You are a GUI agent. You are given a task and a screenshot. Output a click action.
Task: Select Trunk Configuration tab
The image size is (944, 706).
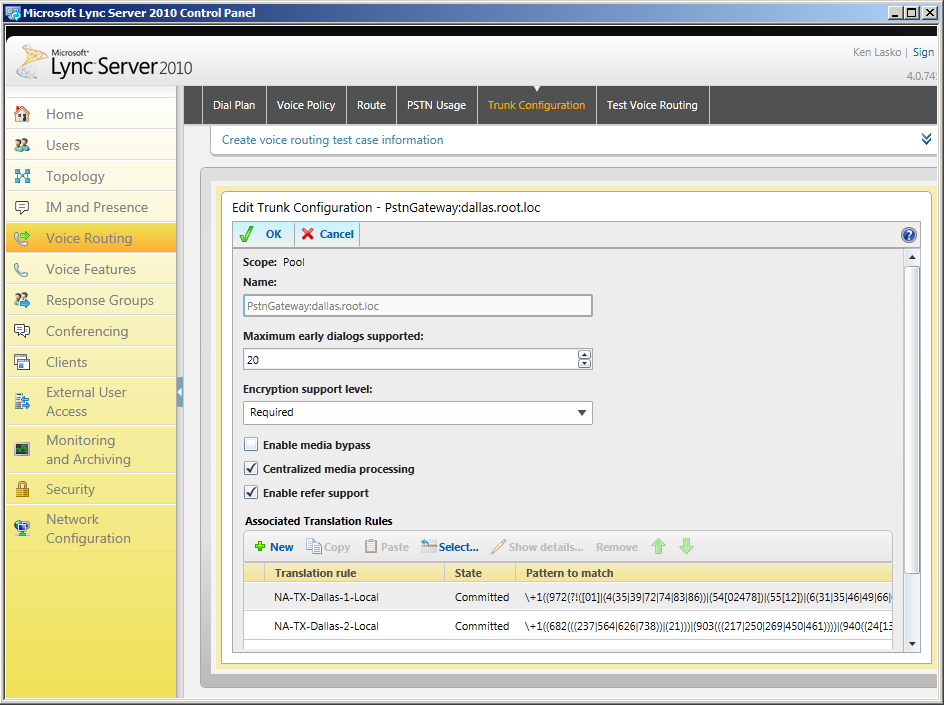pos(536,105)
